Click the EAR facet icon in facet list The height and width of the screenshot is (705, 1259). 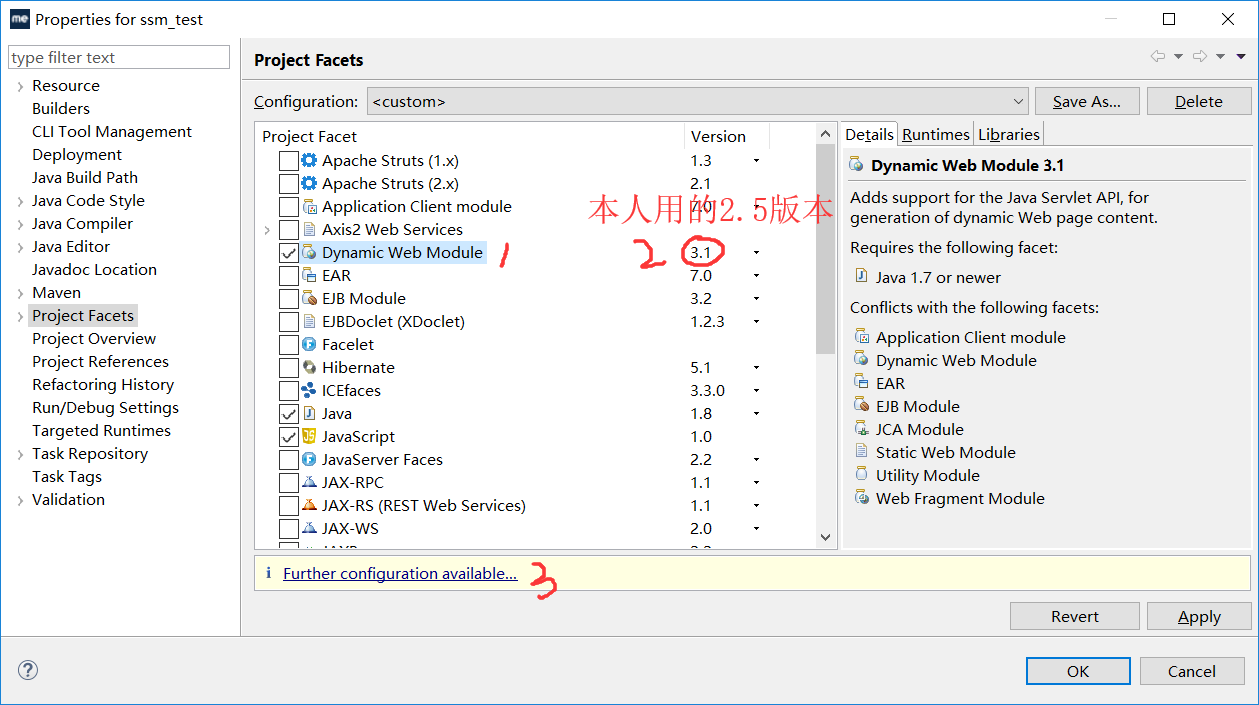coord(309,275)
